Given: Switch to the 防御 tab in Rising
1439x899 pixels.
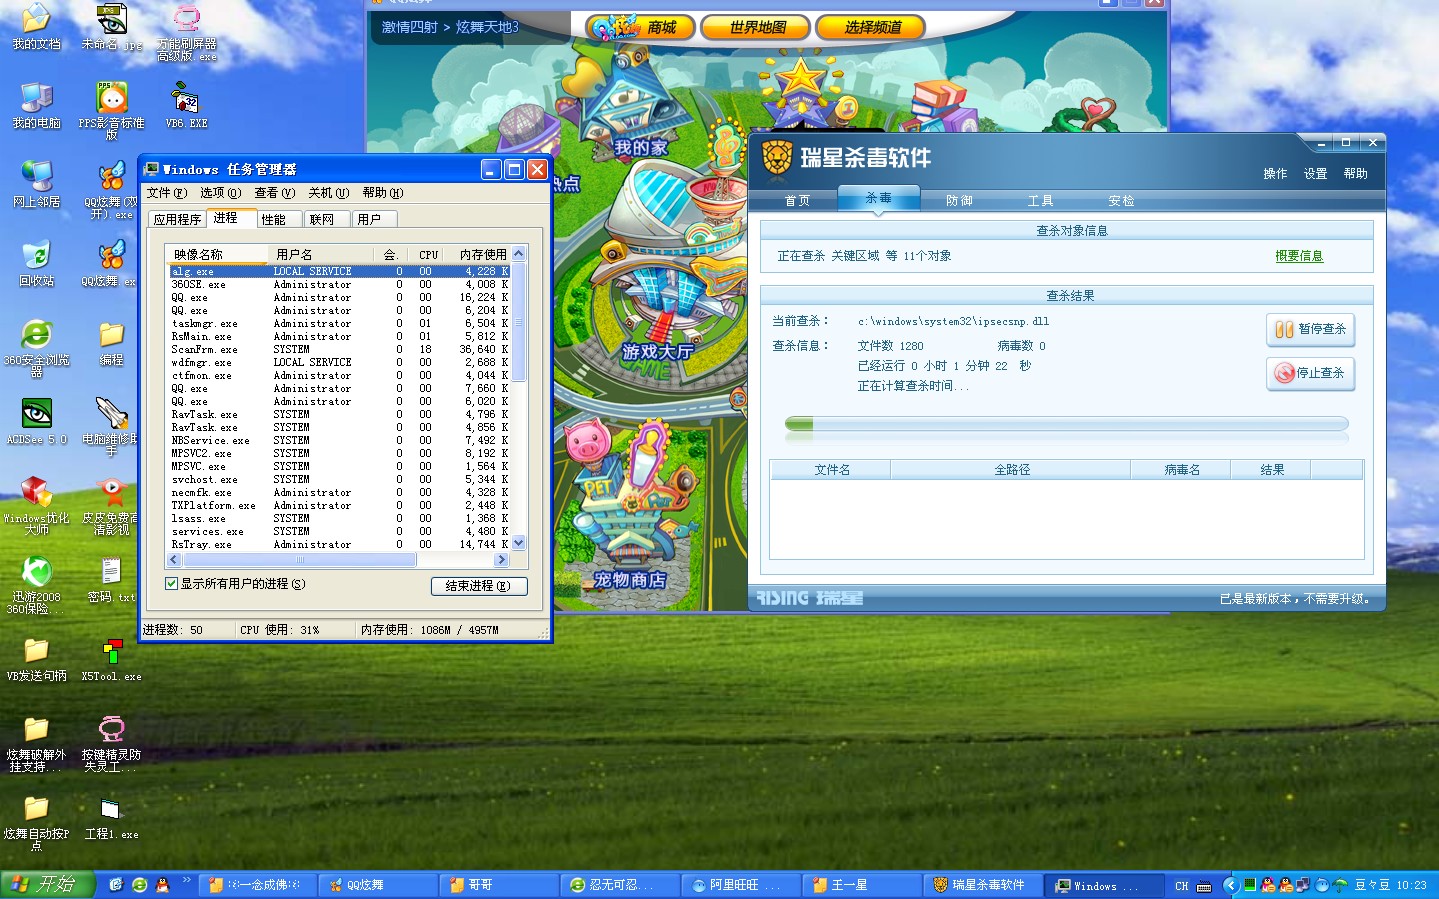Looking at the screenshot, I should click(959, 200).
